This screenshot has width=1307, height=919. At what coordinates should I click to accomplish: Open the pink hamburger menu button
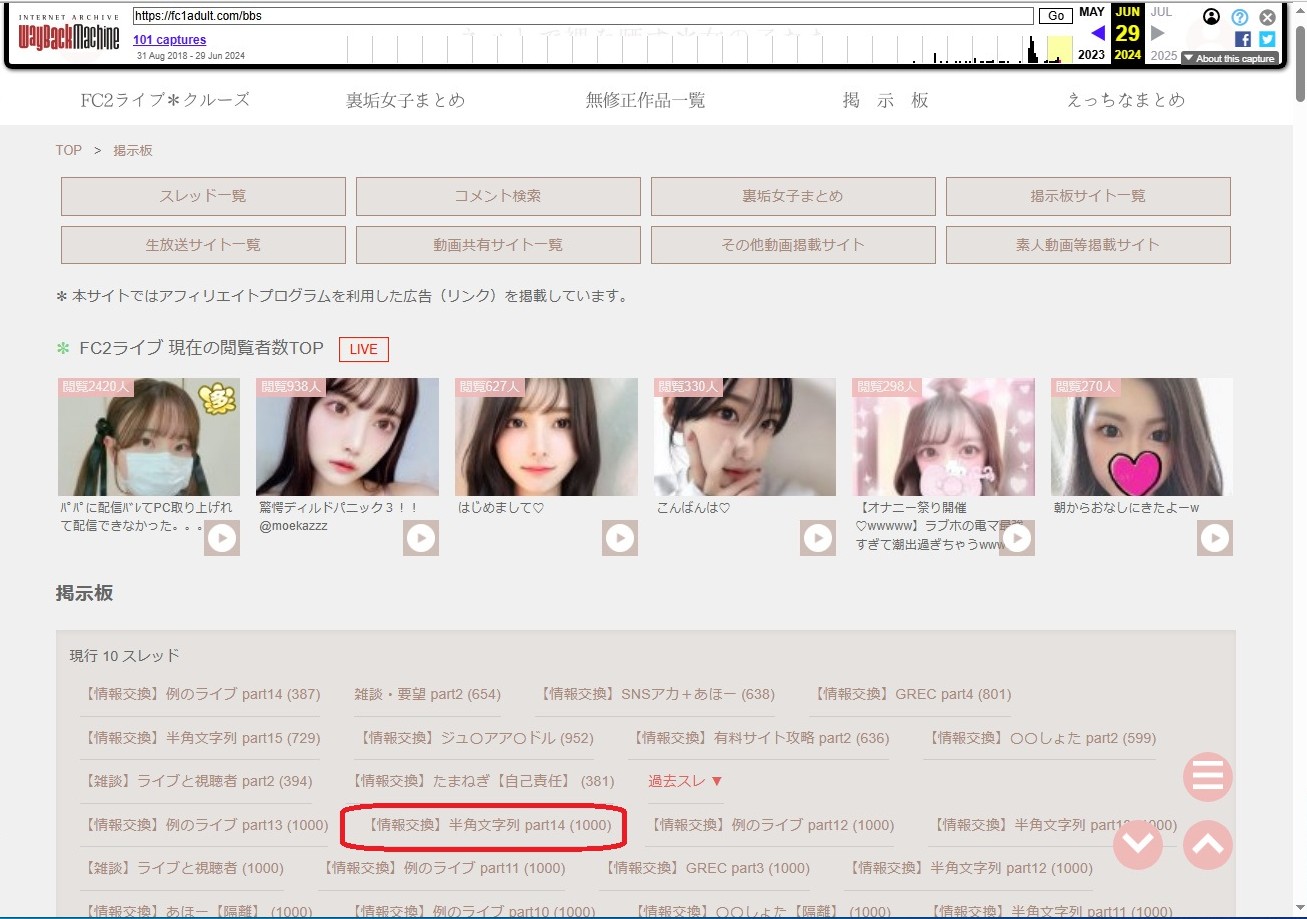click(x=1207, y=777)
